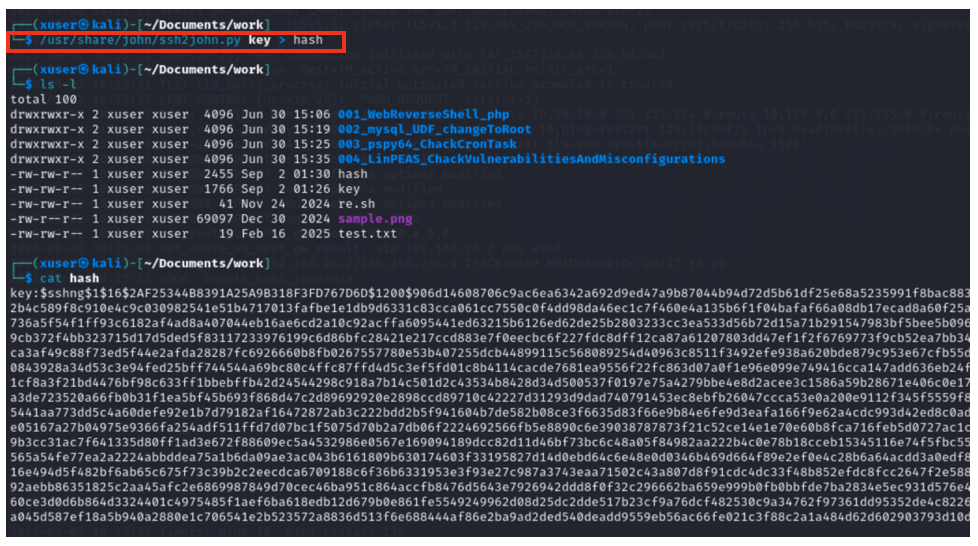Screen dimensions: 978x546
Task: Click the 002_mysql_UDF_changeToRoot directory name
Action: click(x=435, y=130)
